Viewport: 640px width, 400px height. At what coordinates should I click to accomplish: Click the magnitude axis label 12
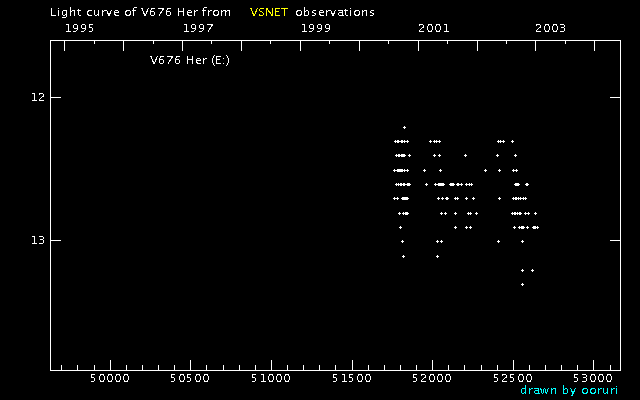click(x=38, y=98)
